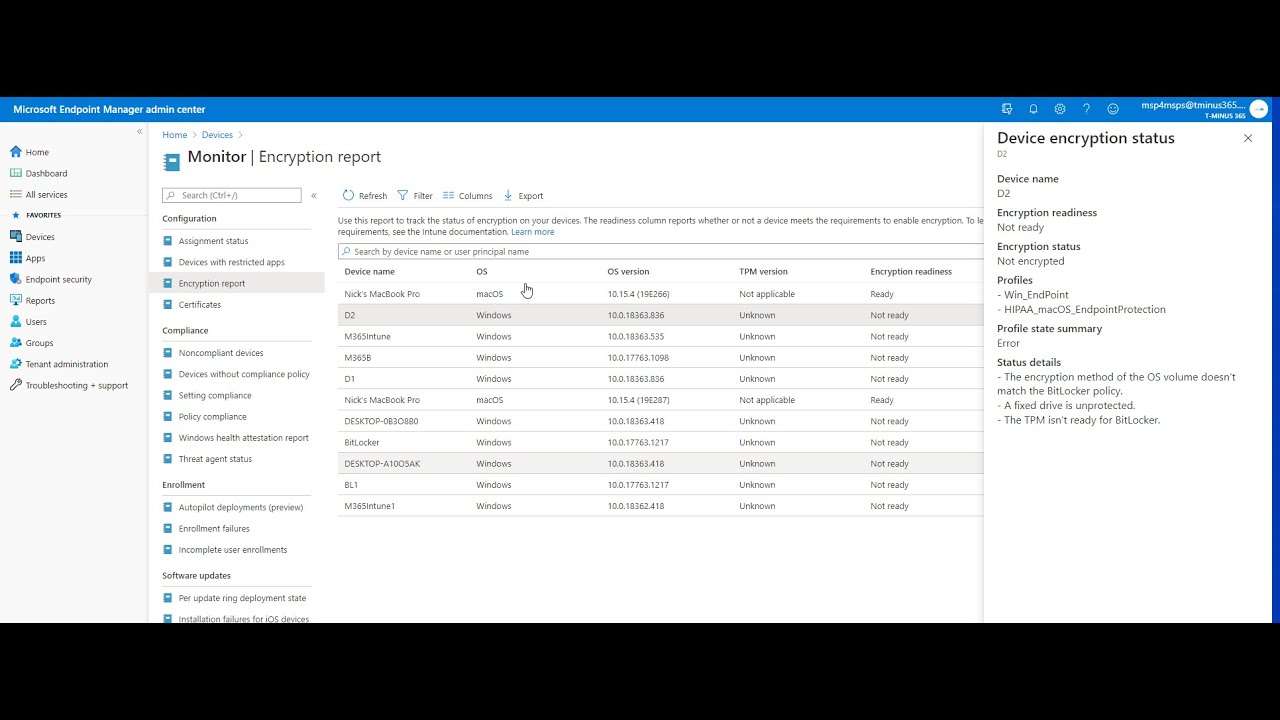This screenshot has height=720, width=1280.
Task: Select the D2 device row
Action: 660,315
